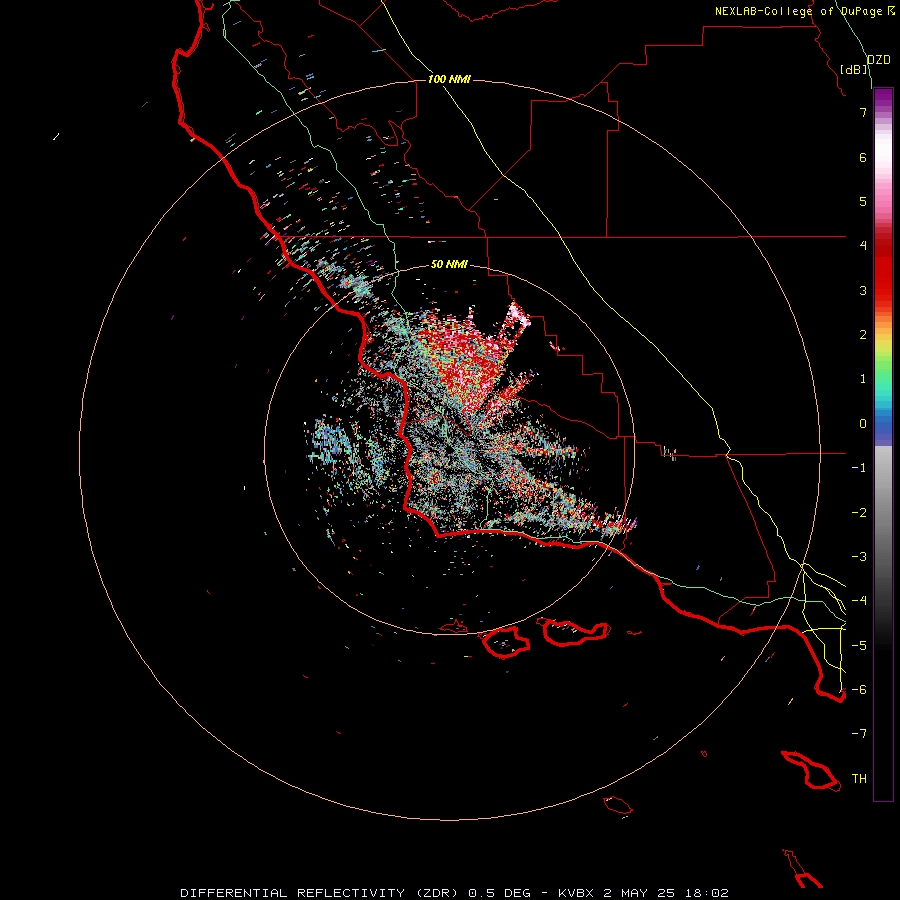The width and height of the screenshot is (900, 900).
Task: Click the KVBX station identifier in caption
Action: pyautogui.click(x=577, y=893)
